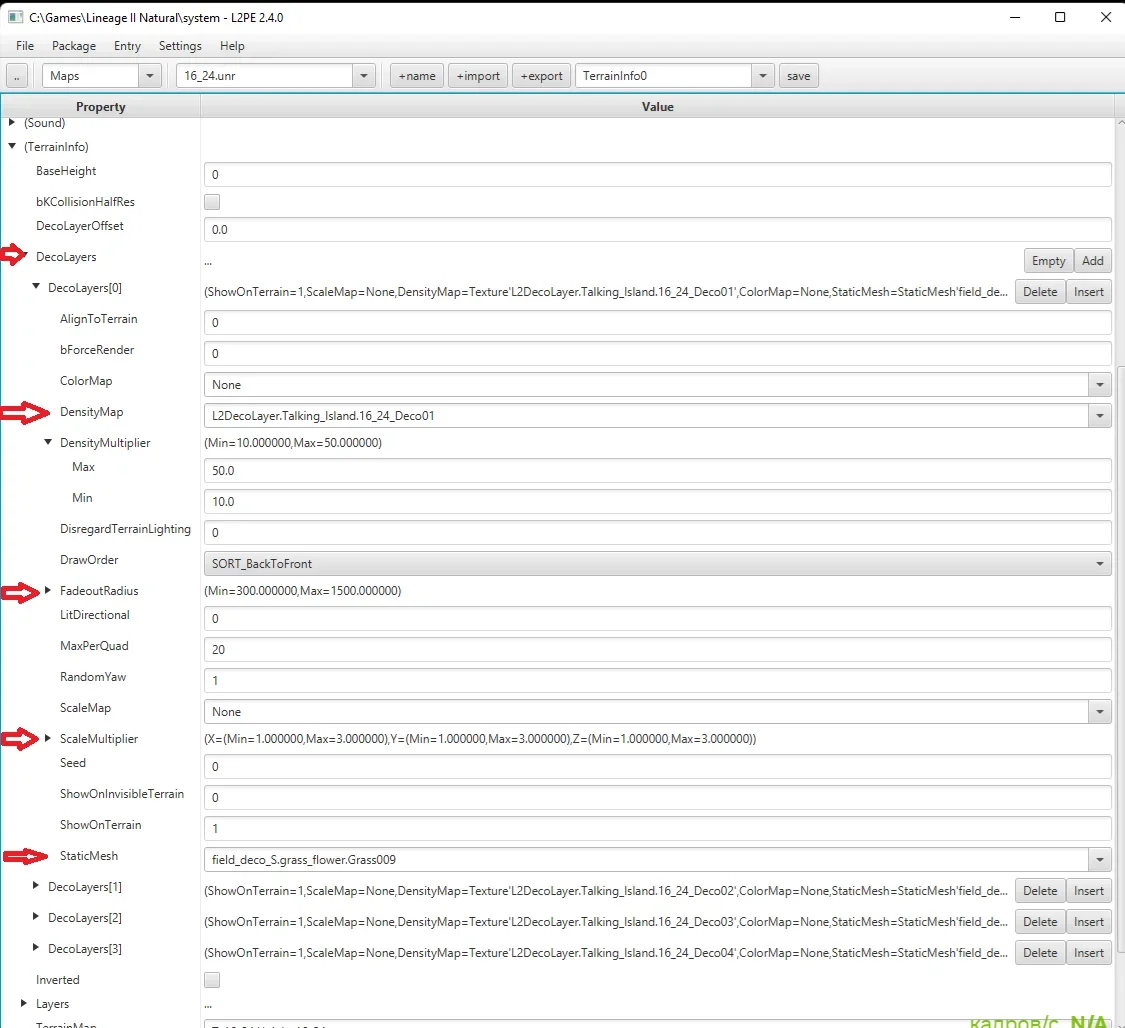Screen dimensions: 1125x1028
Task: Click the '..' parent folder button
Action: click(x=17, y=76)
